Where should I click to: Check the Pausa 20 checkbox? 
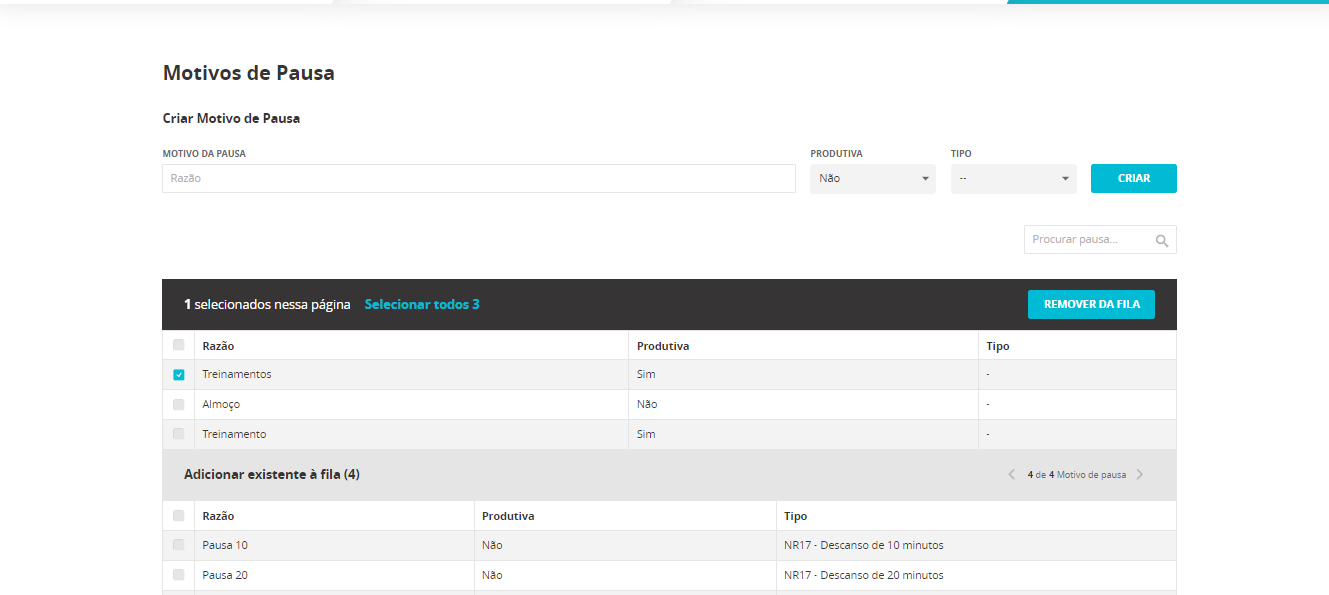pos(179,575)
